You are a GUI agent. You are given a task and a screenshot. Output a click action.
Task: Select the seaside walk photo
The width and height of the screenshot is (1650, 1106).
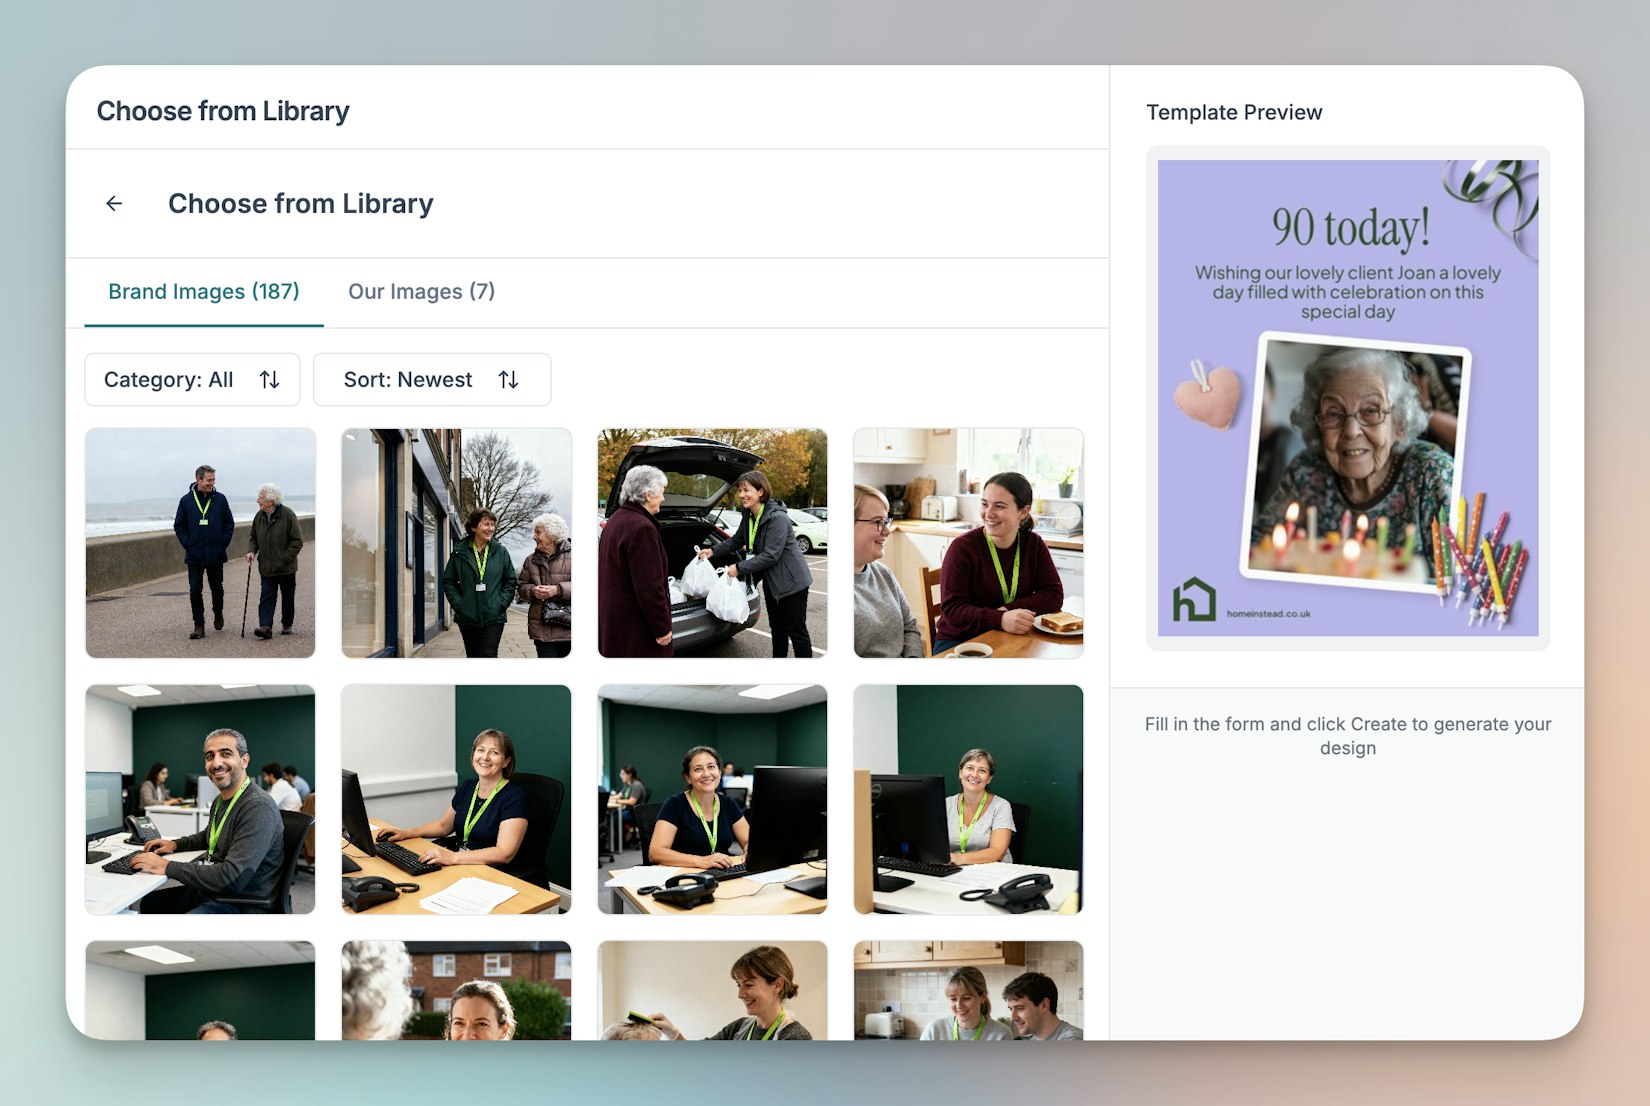(200, 543)
